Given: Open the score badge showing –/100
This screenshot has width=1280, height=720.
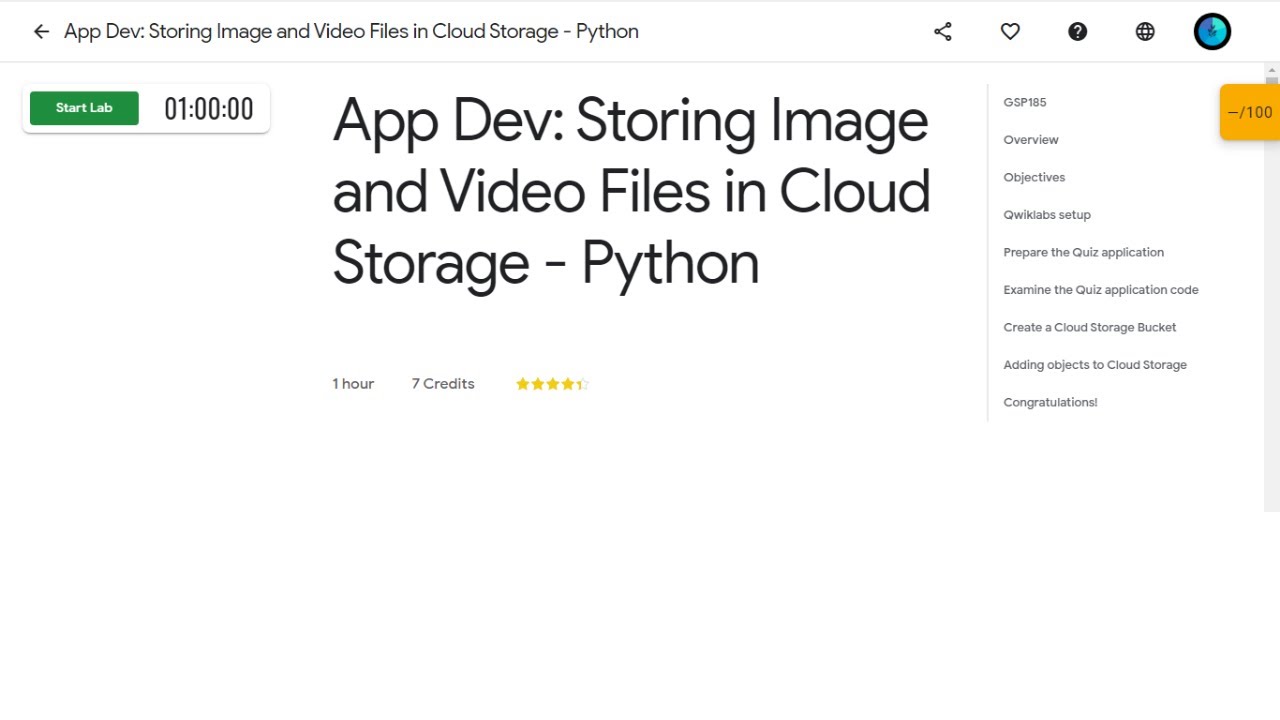Looking at the screenshot, I should [1250, 112].
